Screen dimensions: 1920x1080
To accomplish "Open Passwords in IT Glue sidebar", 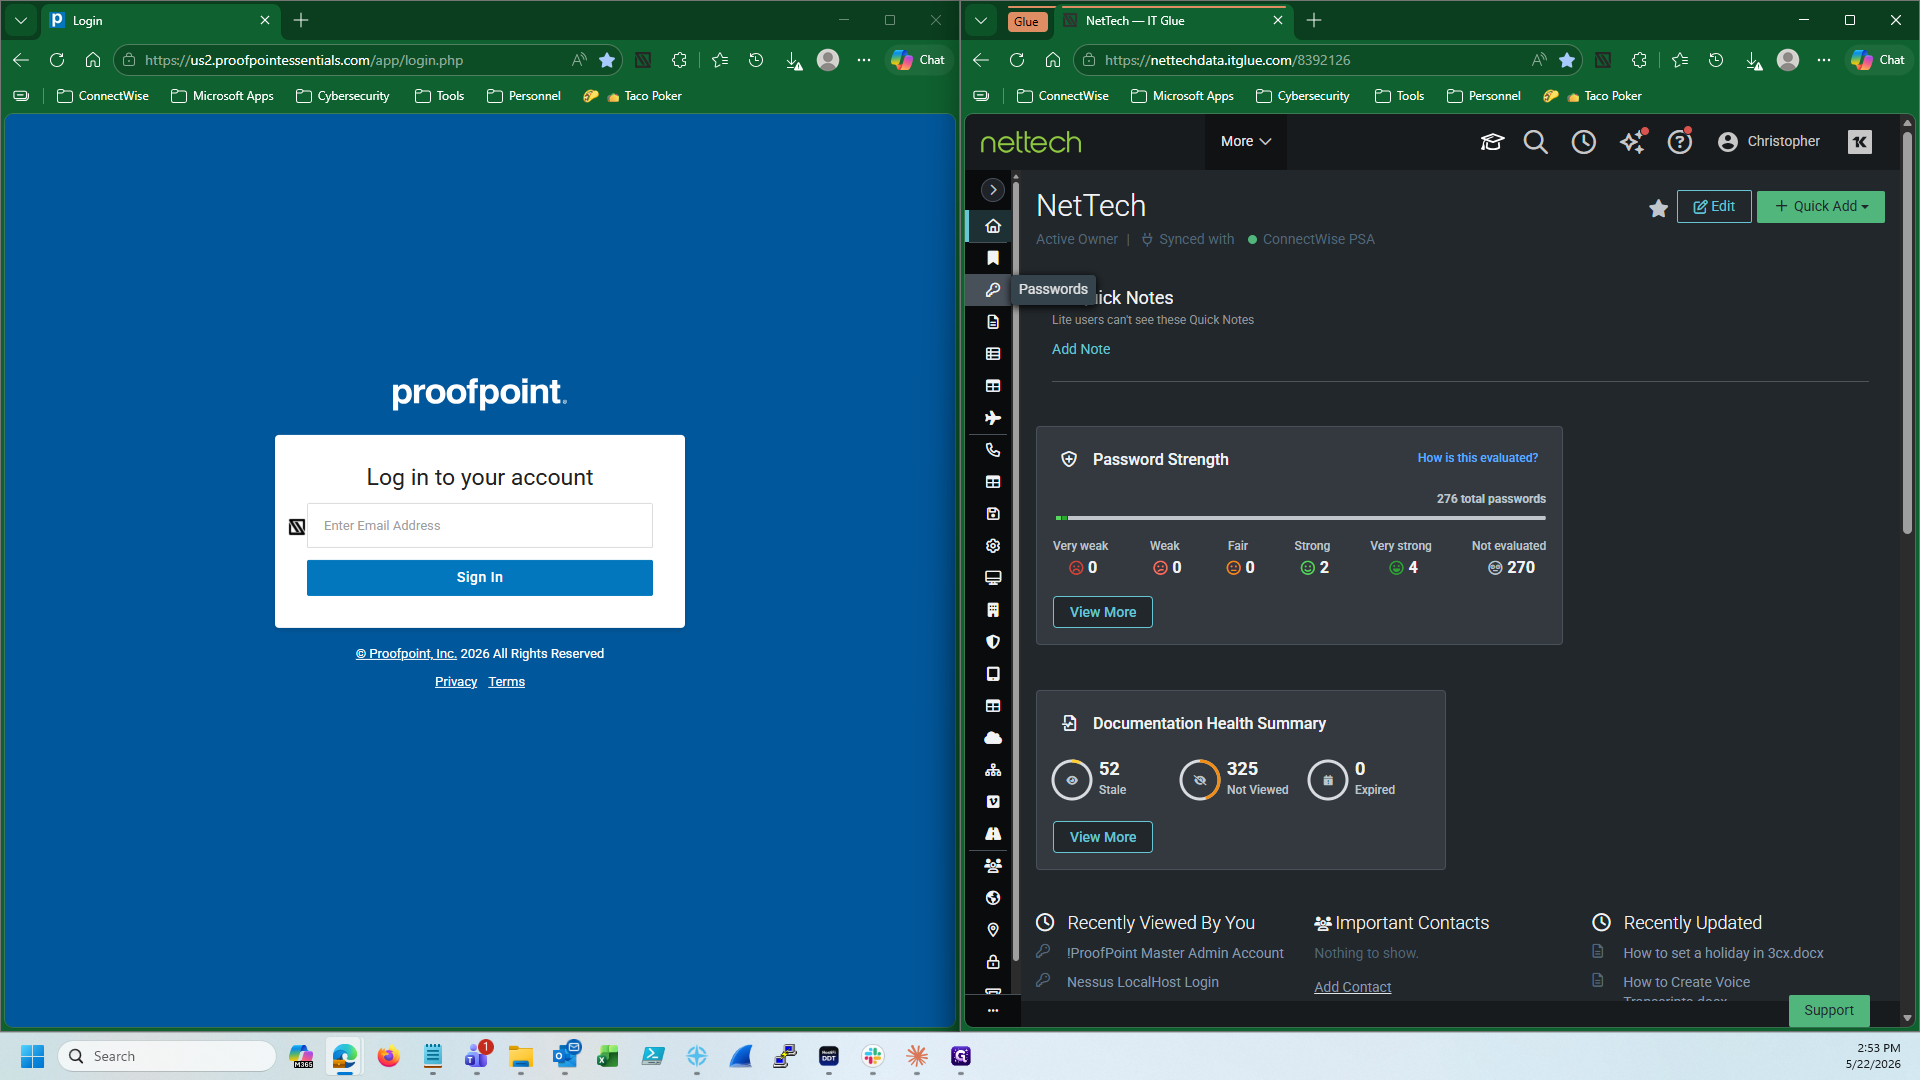I will [992, 290].
